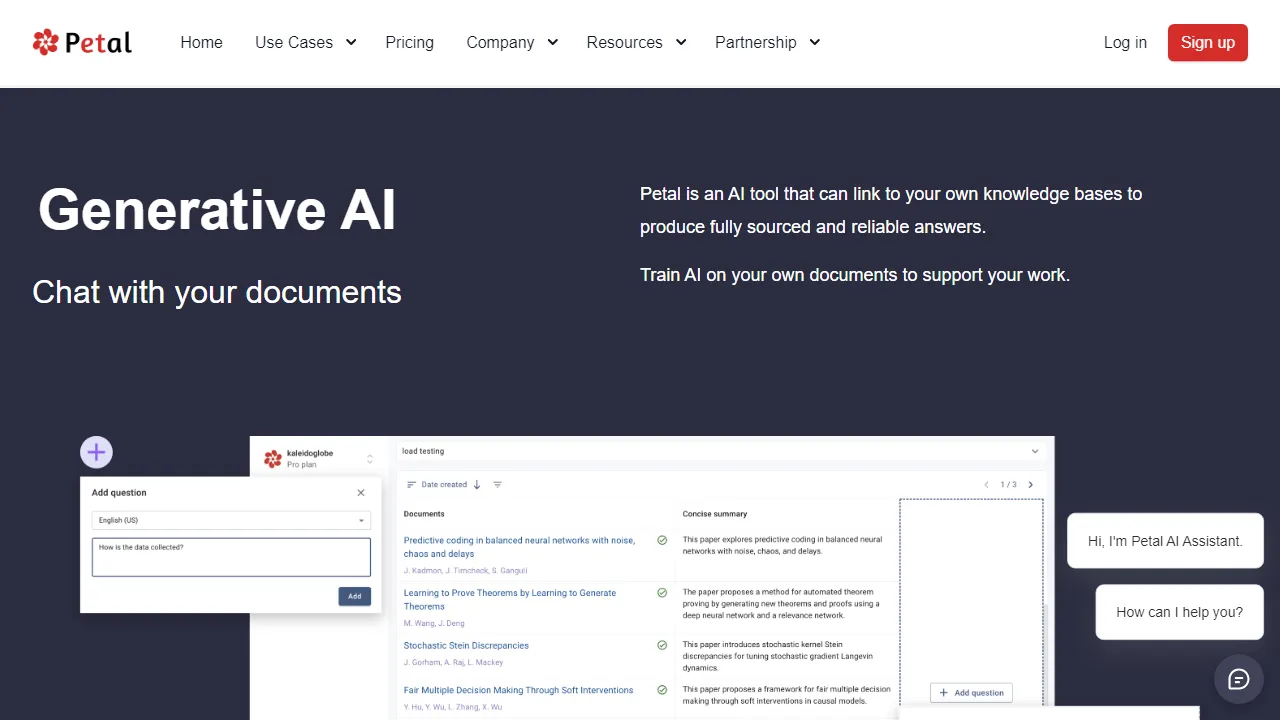Viewport: 1280px width, 720px height.
Task: Click green check for Learning to Prove Theorems
Action: coord(662,593)
